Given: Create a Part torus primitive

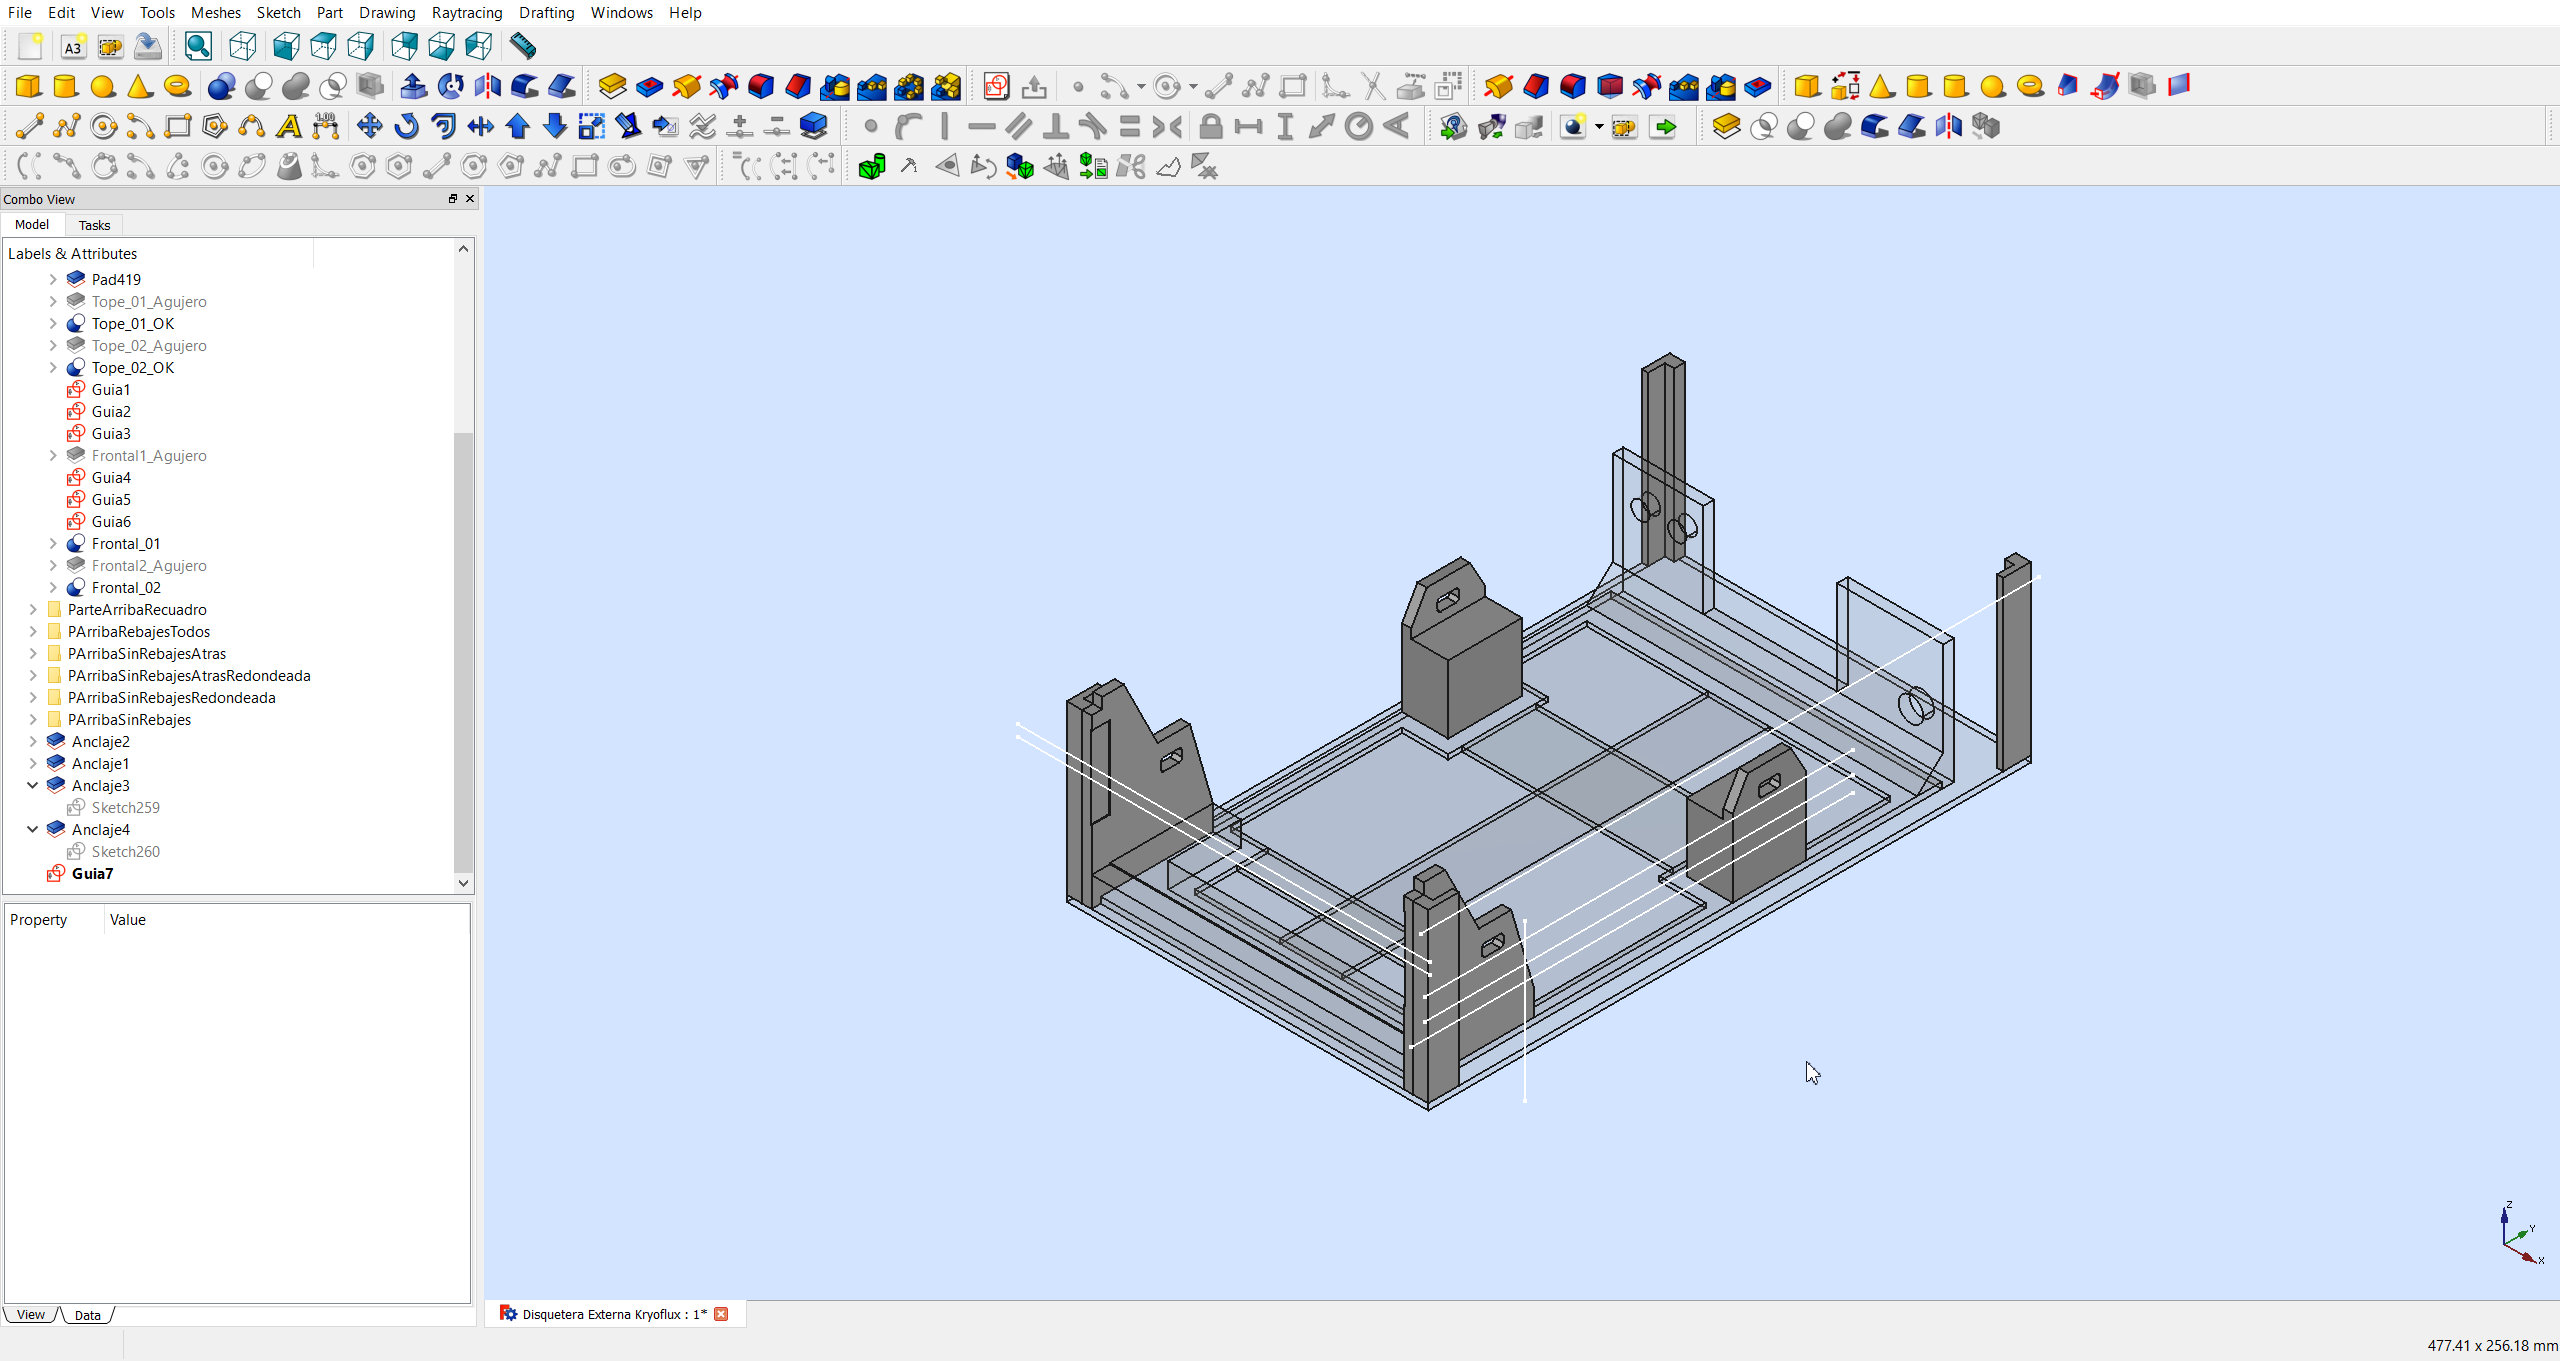Looking at the screenshot, I should click(x=177, y=86).
